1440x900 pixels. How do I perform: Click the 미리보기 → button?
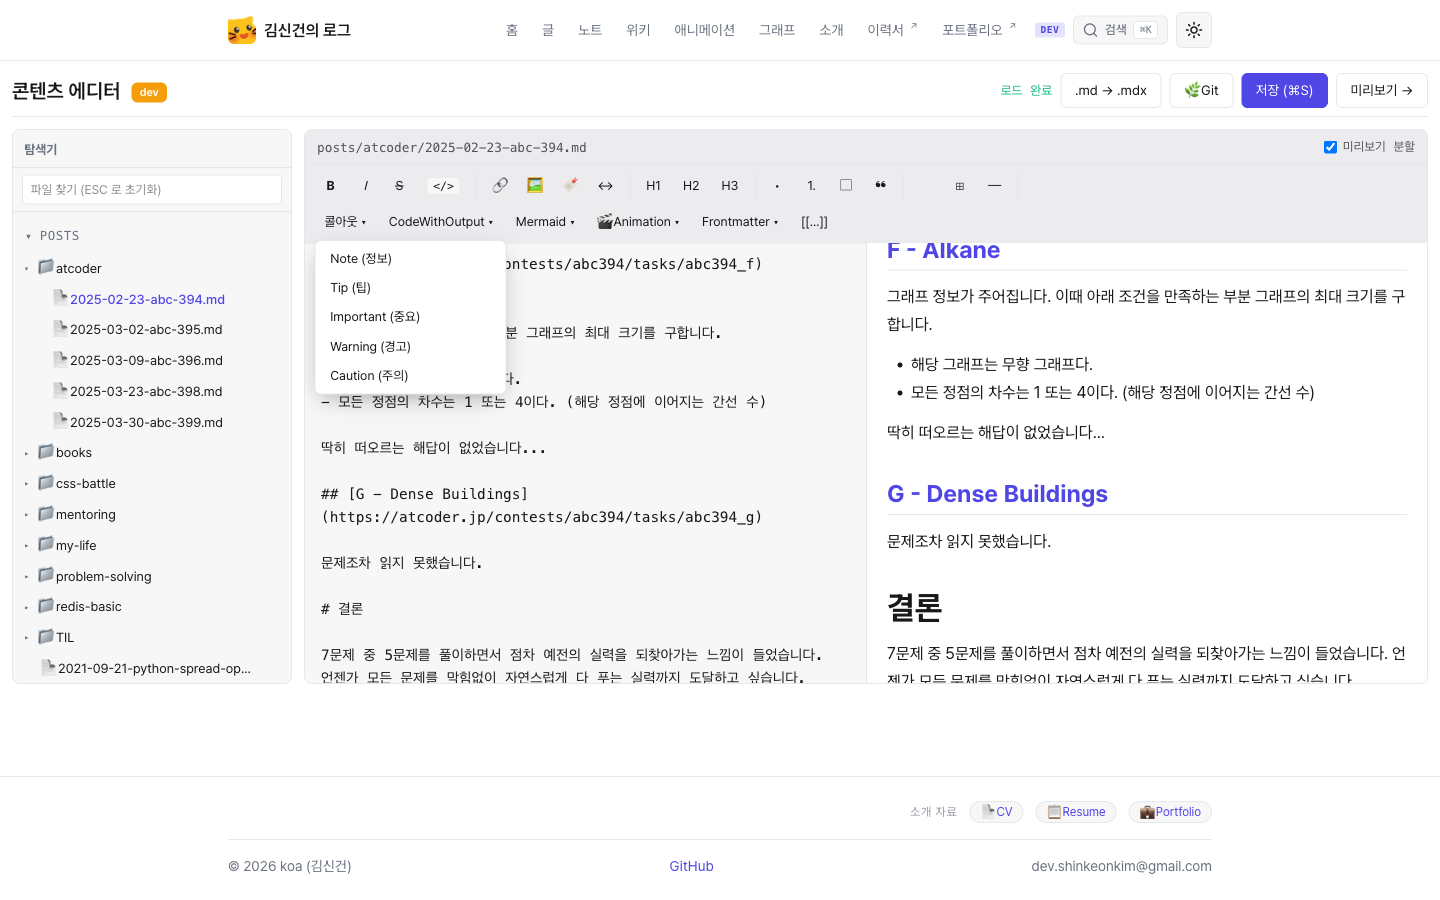(x=1381, y=90)
